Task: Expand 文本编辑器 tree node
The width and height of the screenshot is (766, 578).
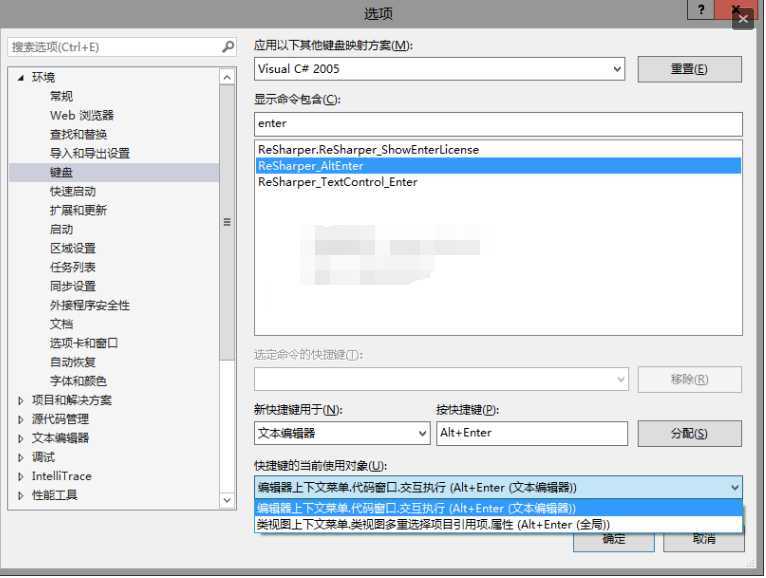Action: 21,439
